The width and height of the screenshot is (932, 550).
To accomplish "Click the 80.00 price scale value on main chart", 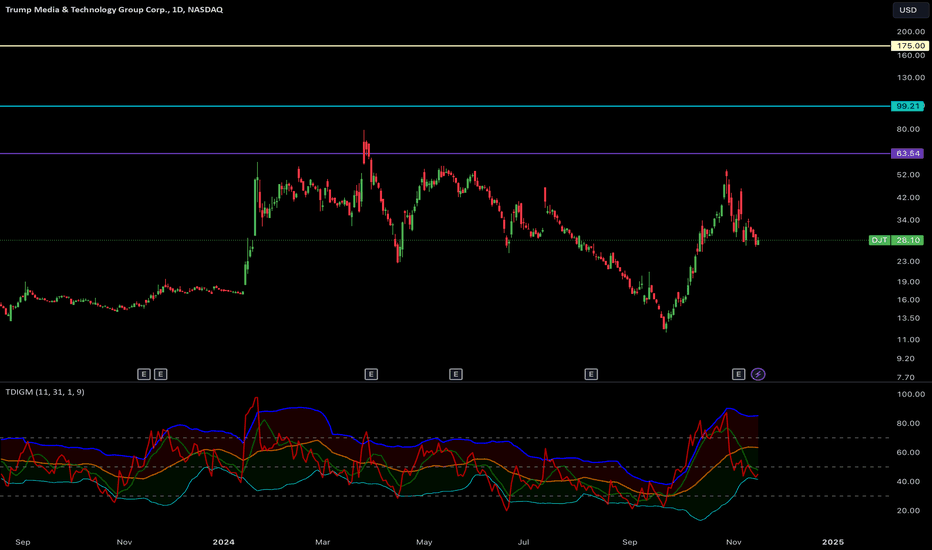I will (908, 129).
